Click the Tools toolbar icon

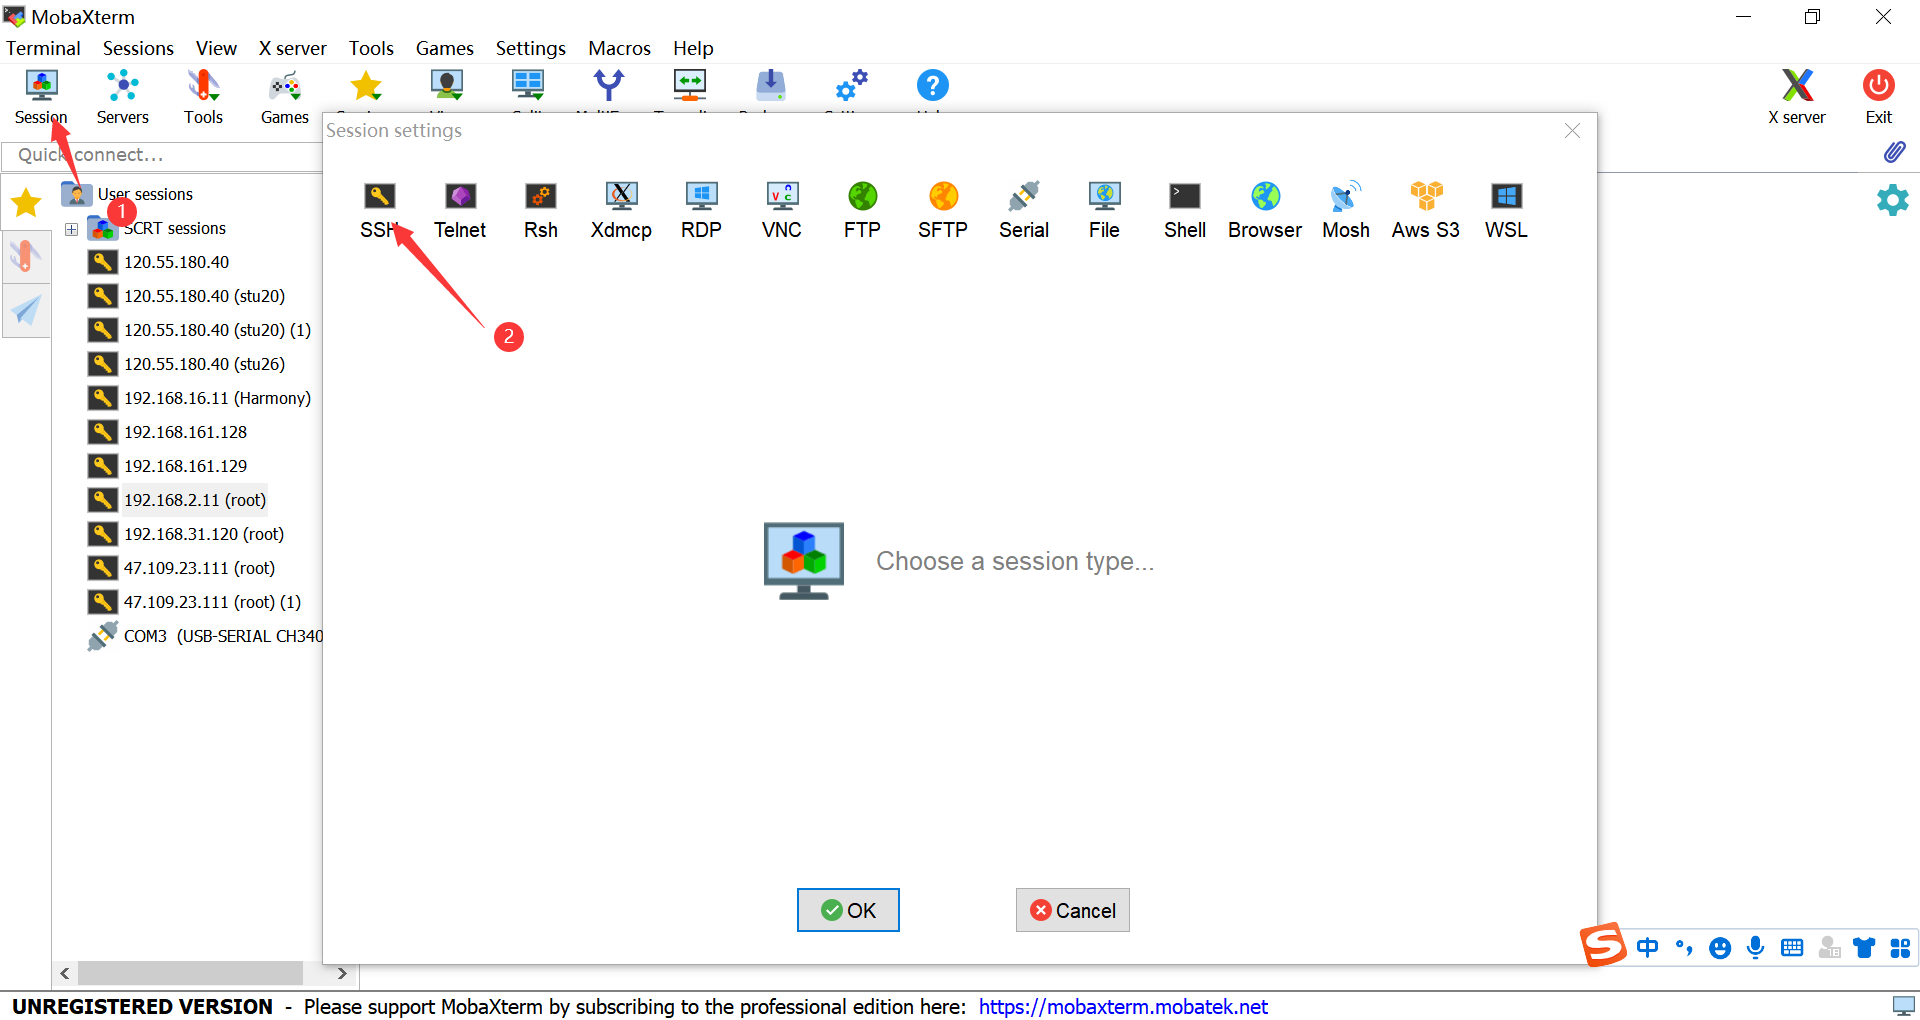(203, 97)
